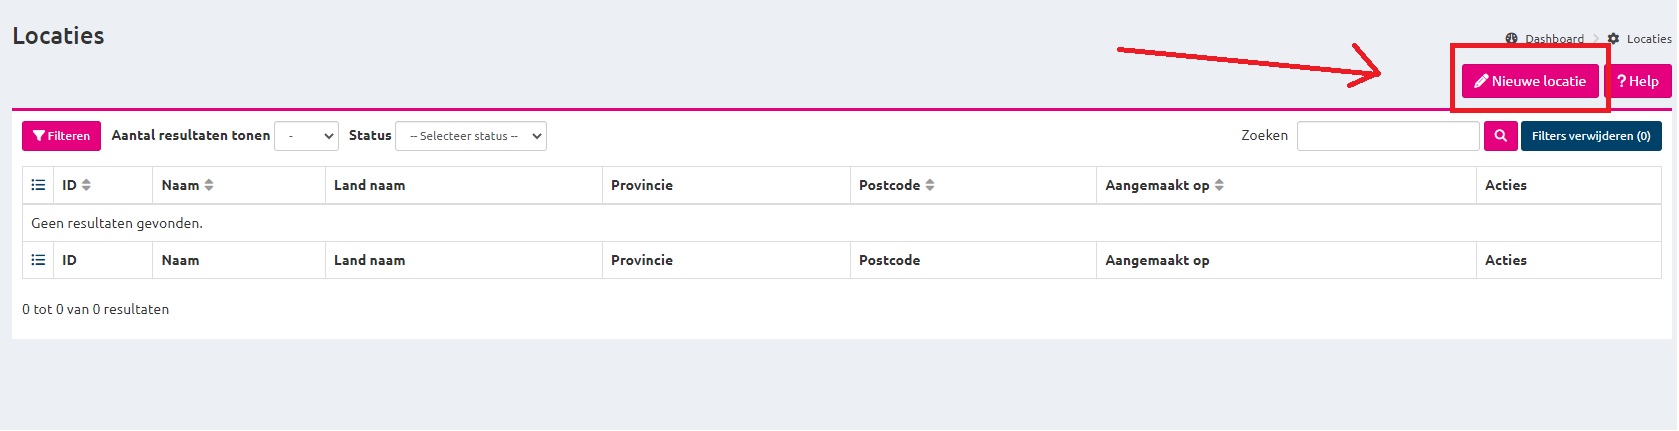Click the sort arrows beside Naam
This screenshot has width=1679, height=431.
tap(209, 185)
